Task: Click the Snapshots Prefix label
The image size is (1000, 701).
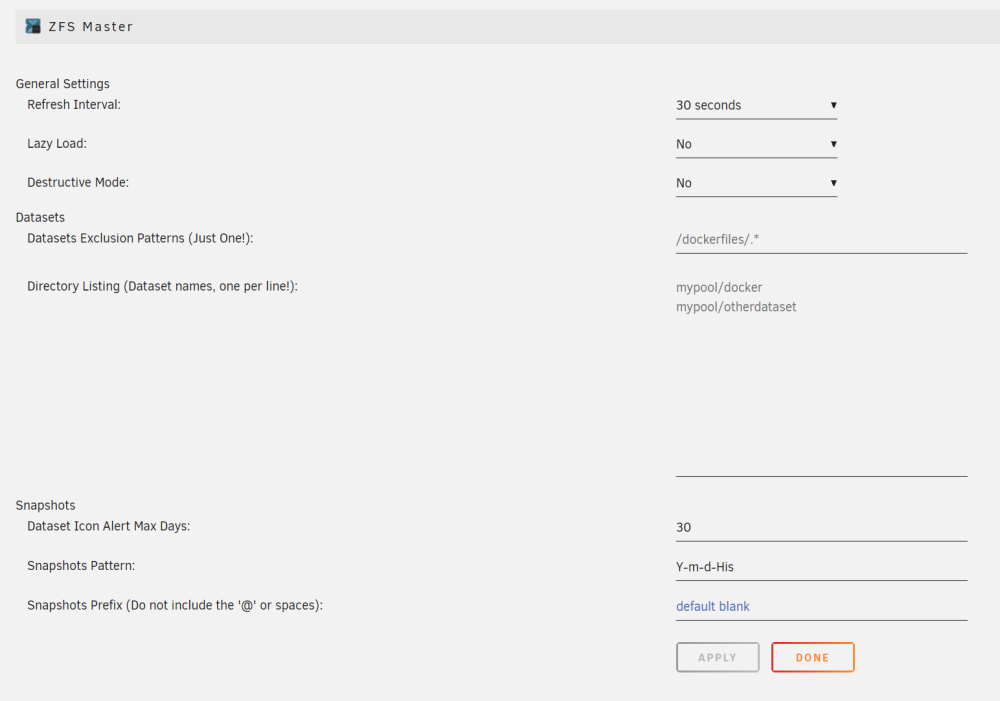Action: 175,605
